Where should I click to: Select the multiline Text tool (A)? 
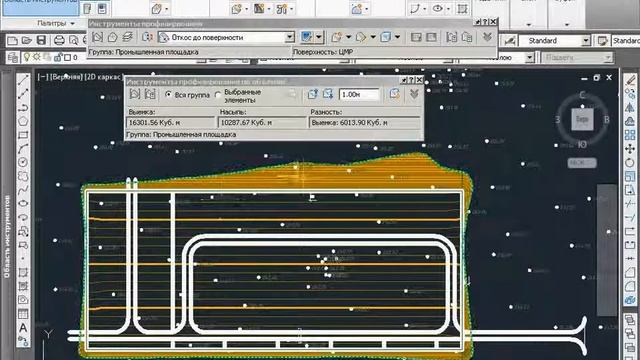[x=23, y=327]
